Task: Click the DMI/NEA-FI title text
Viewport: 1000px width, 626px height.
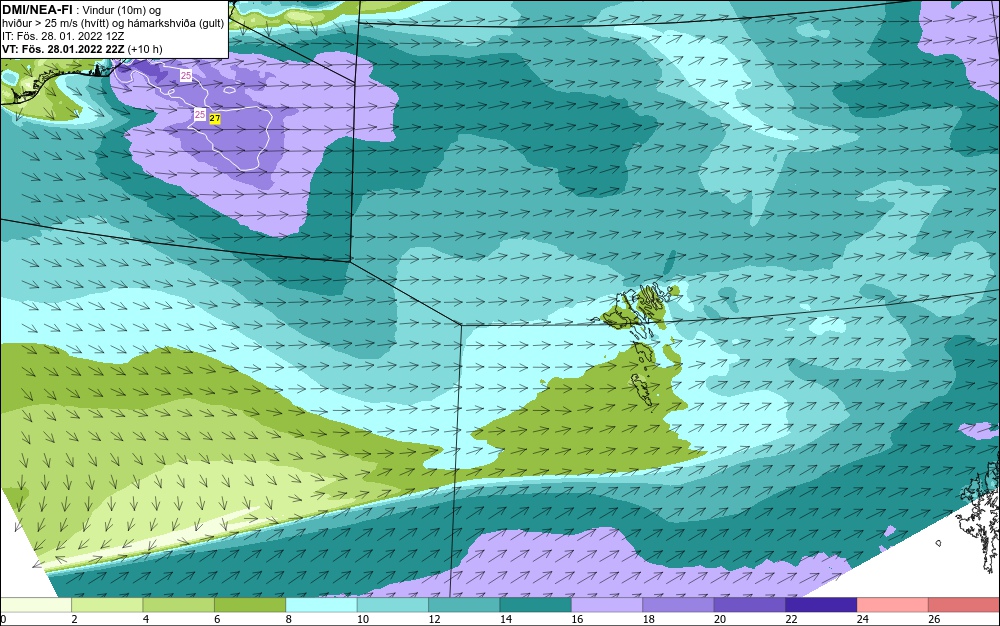Action: 37,10
